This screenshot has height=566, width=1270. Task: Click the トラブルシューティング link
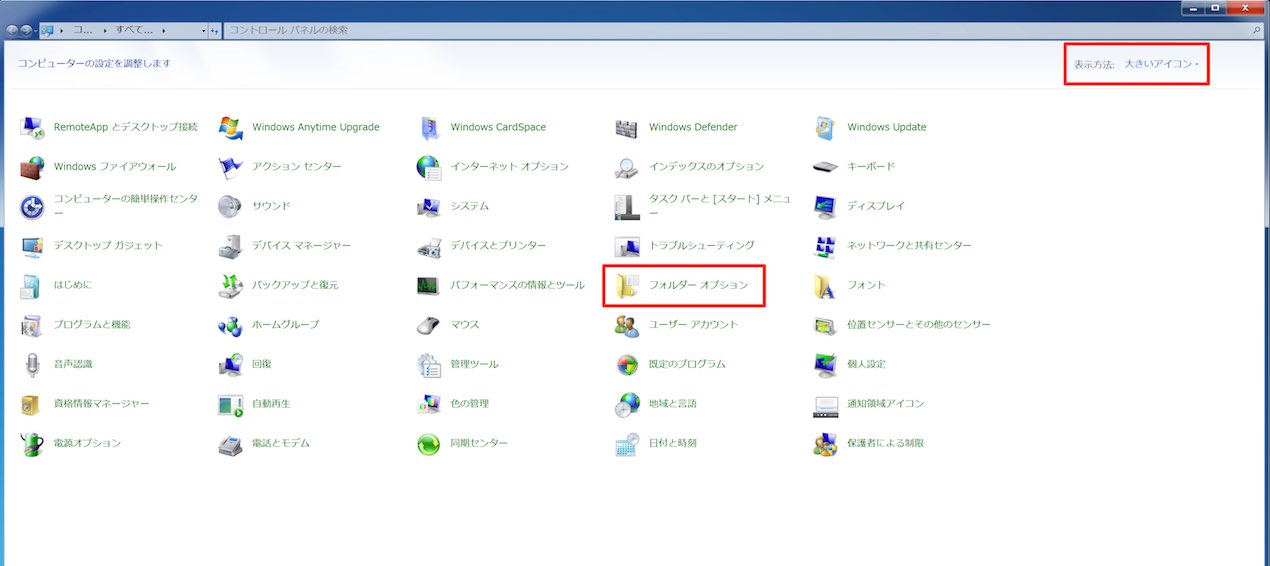point(701,245)
